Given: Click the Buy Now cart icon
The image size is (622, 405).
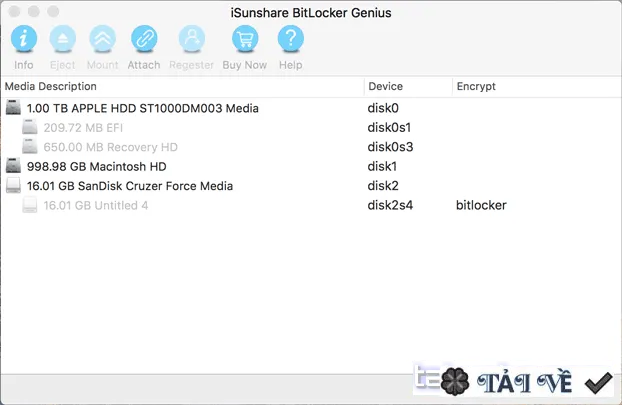Looking at the screenshot, I should click(x=245, y=38).
